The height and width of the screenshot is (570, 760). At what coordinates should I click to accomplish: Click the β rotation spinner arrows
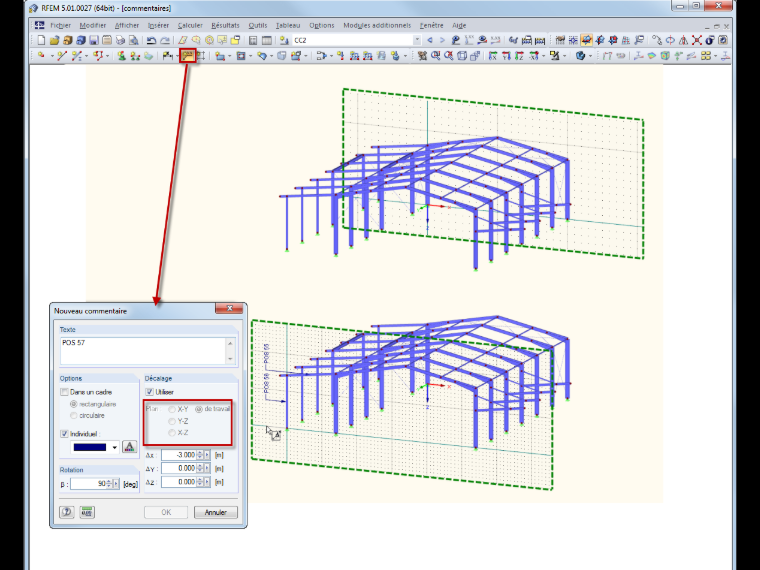[x=109, y=484]
